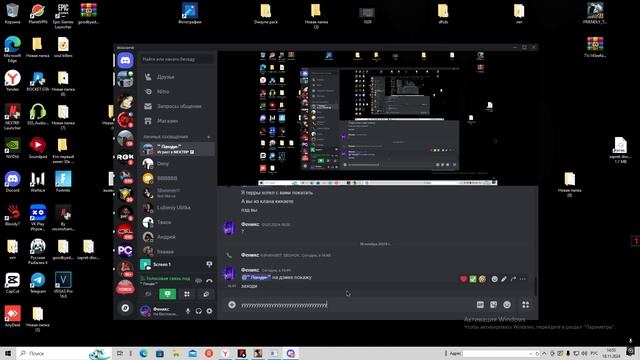Open Yandex browser from taskbar
Viewport: 640px width, 360px height.
225,353
